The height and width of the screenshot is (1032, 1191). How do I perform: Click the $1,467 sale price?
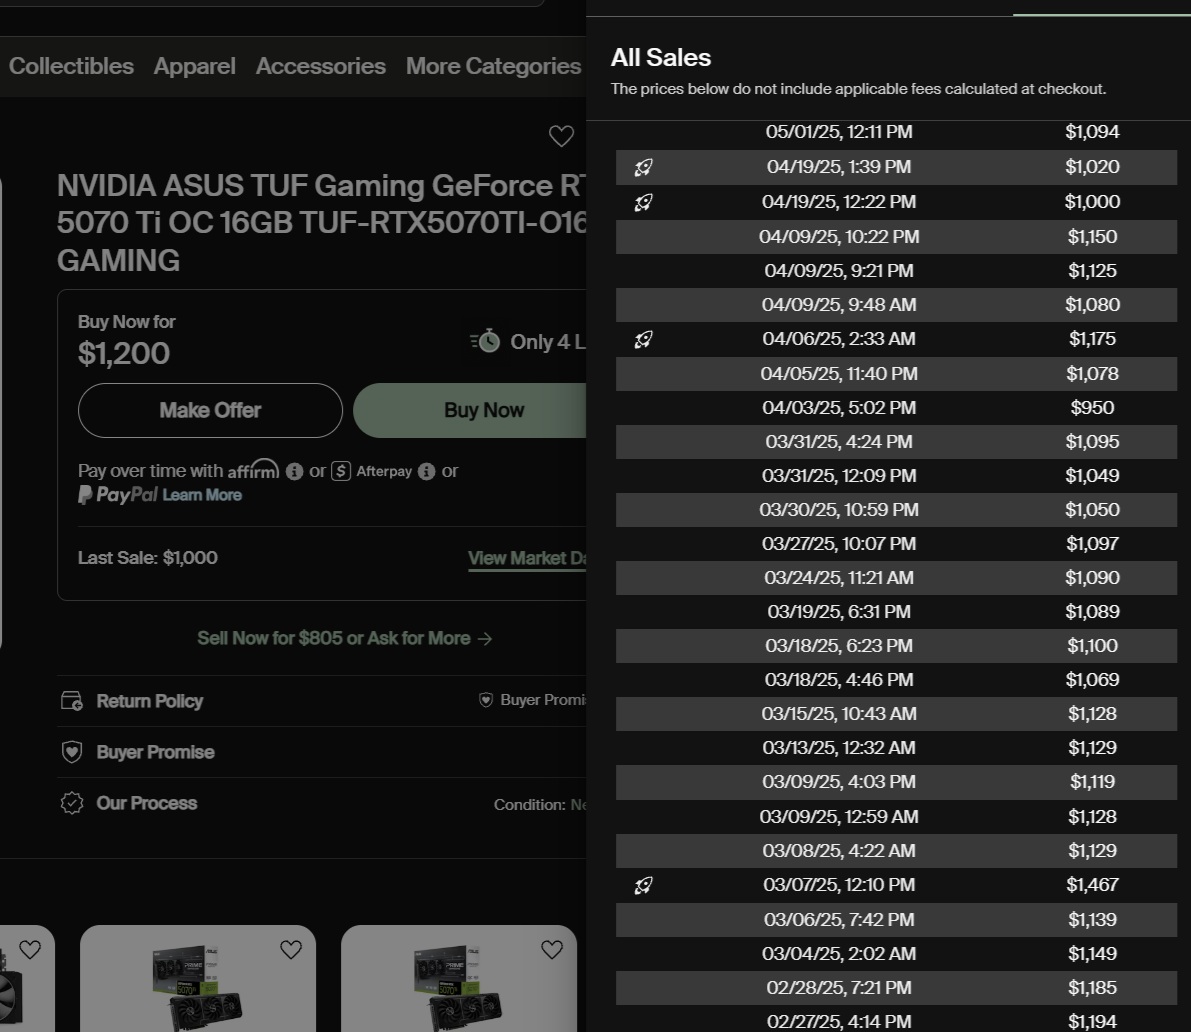point(1092,885)
